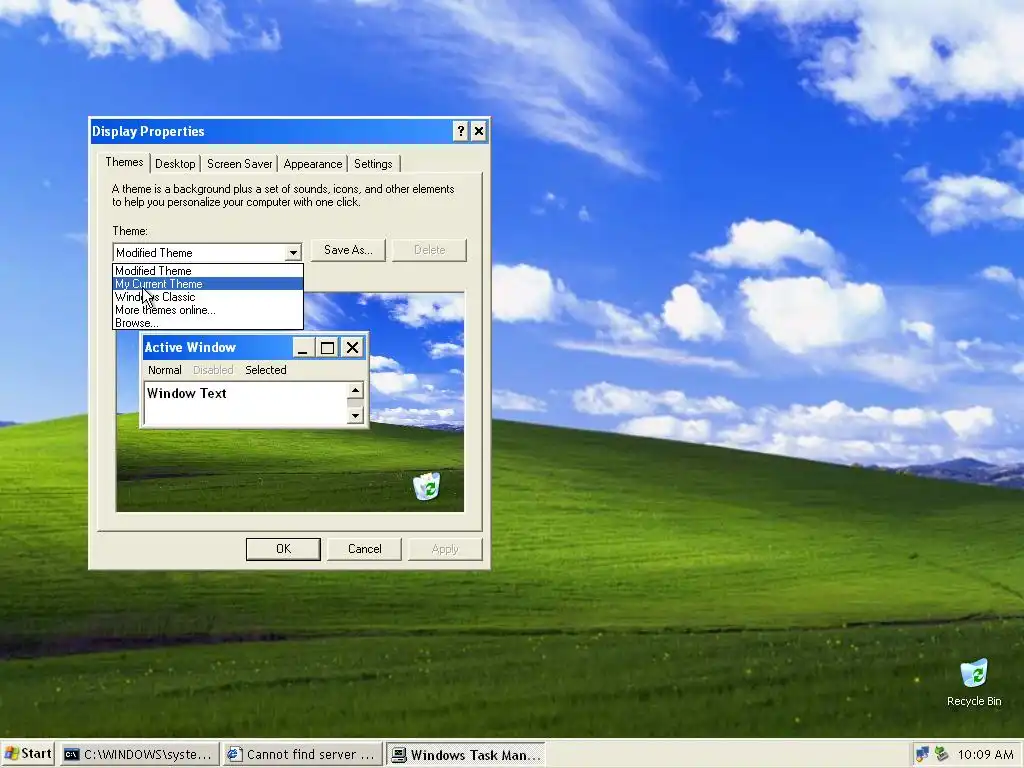Click the preview scrollbar down arrow
Image resolution: width=1024 pixels, height=768 pixels.
355,415
